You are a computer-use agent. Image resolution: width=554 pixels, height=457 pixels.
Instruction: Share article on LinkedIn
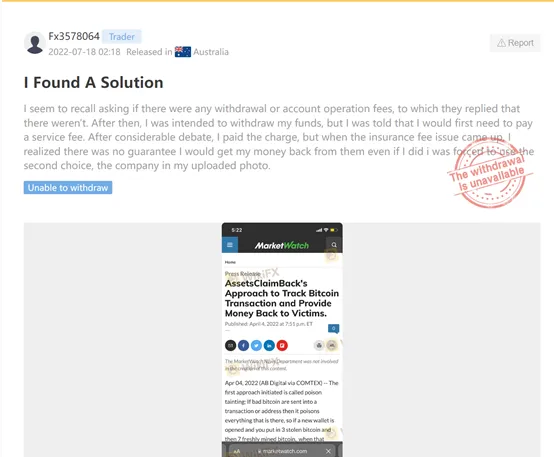click(x=269, y=345)
